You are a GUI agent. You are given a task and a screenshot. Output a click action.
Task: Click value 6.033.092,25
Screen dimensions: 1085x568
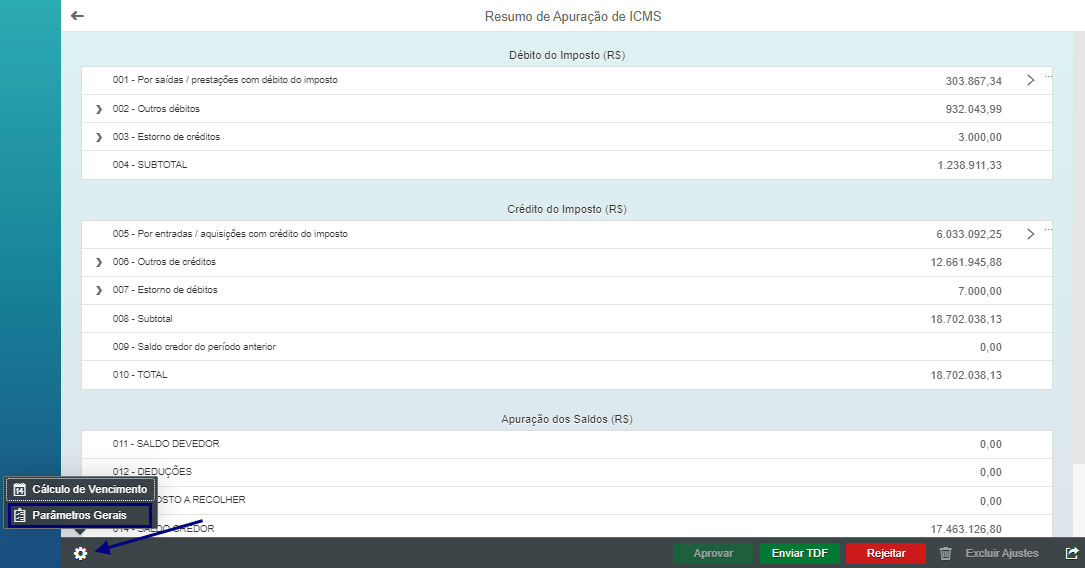[x=969, y=235]
